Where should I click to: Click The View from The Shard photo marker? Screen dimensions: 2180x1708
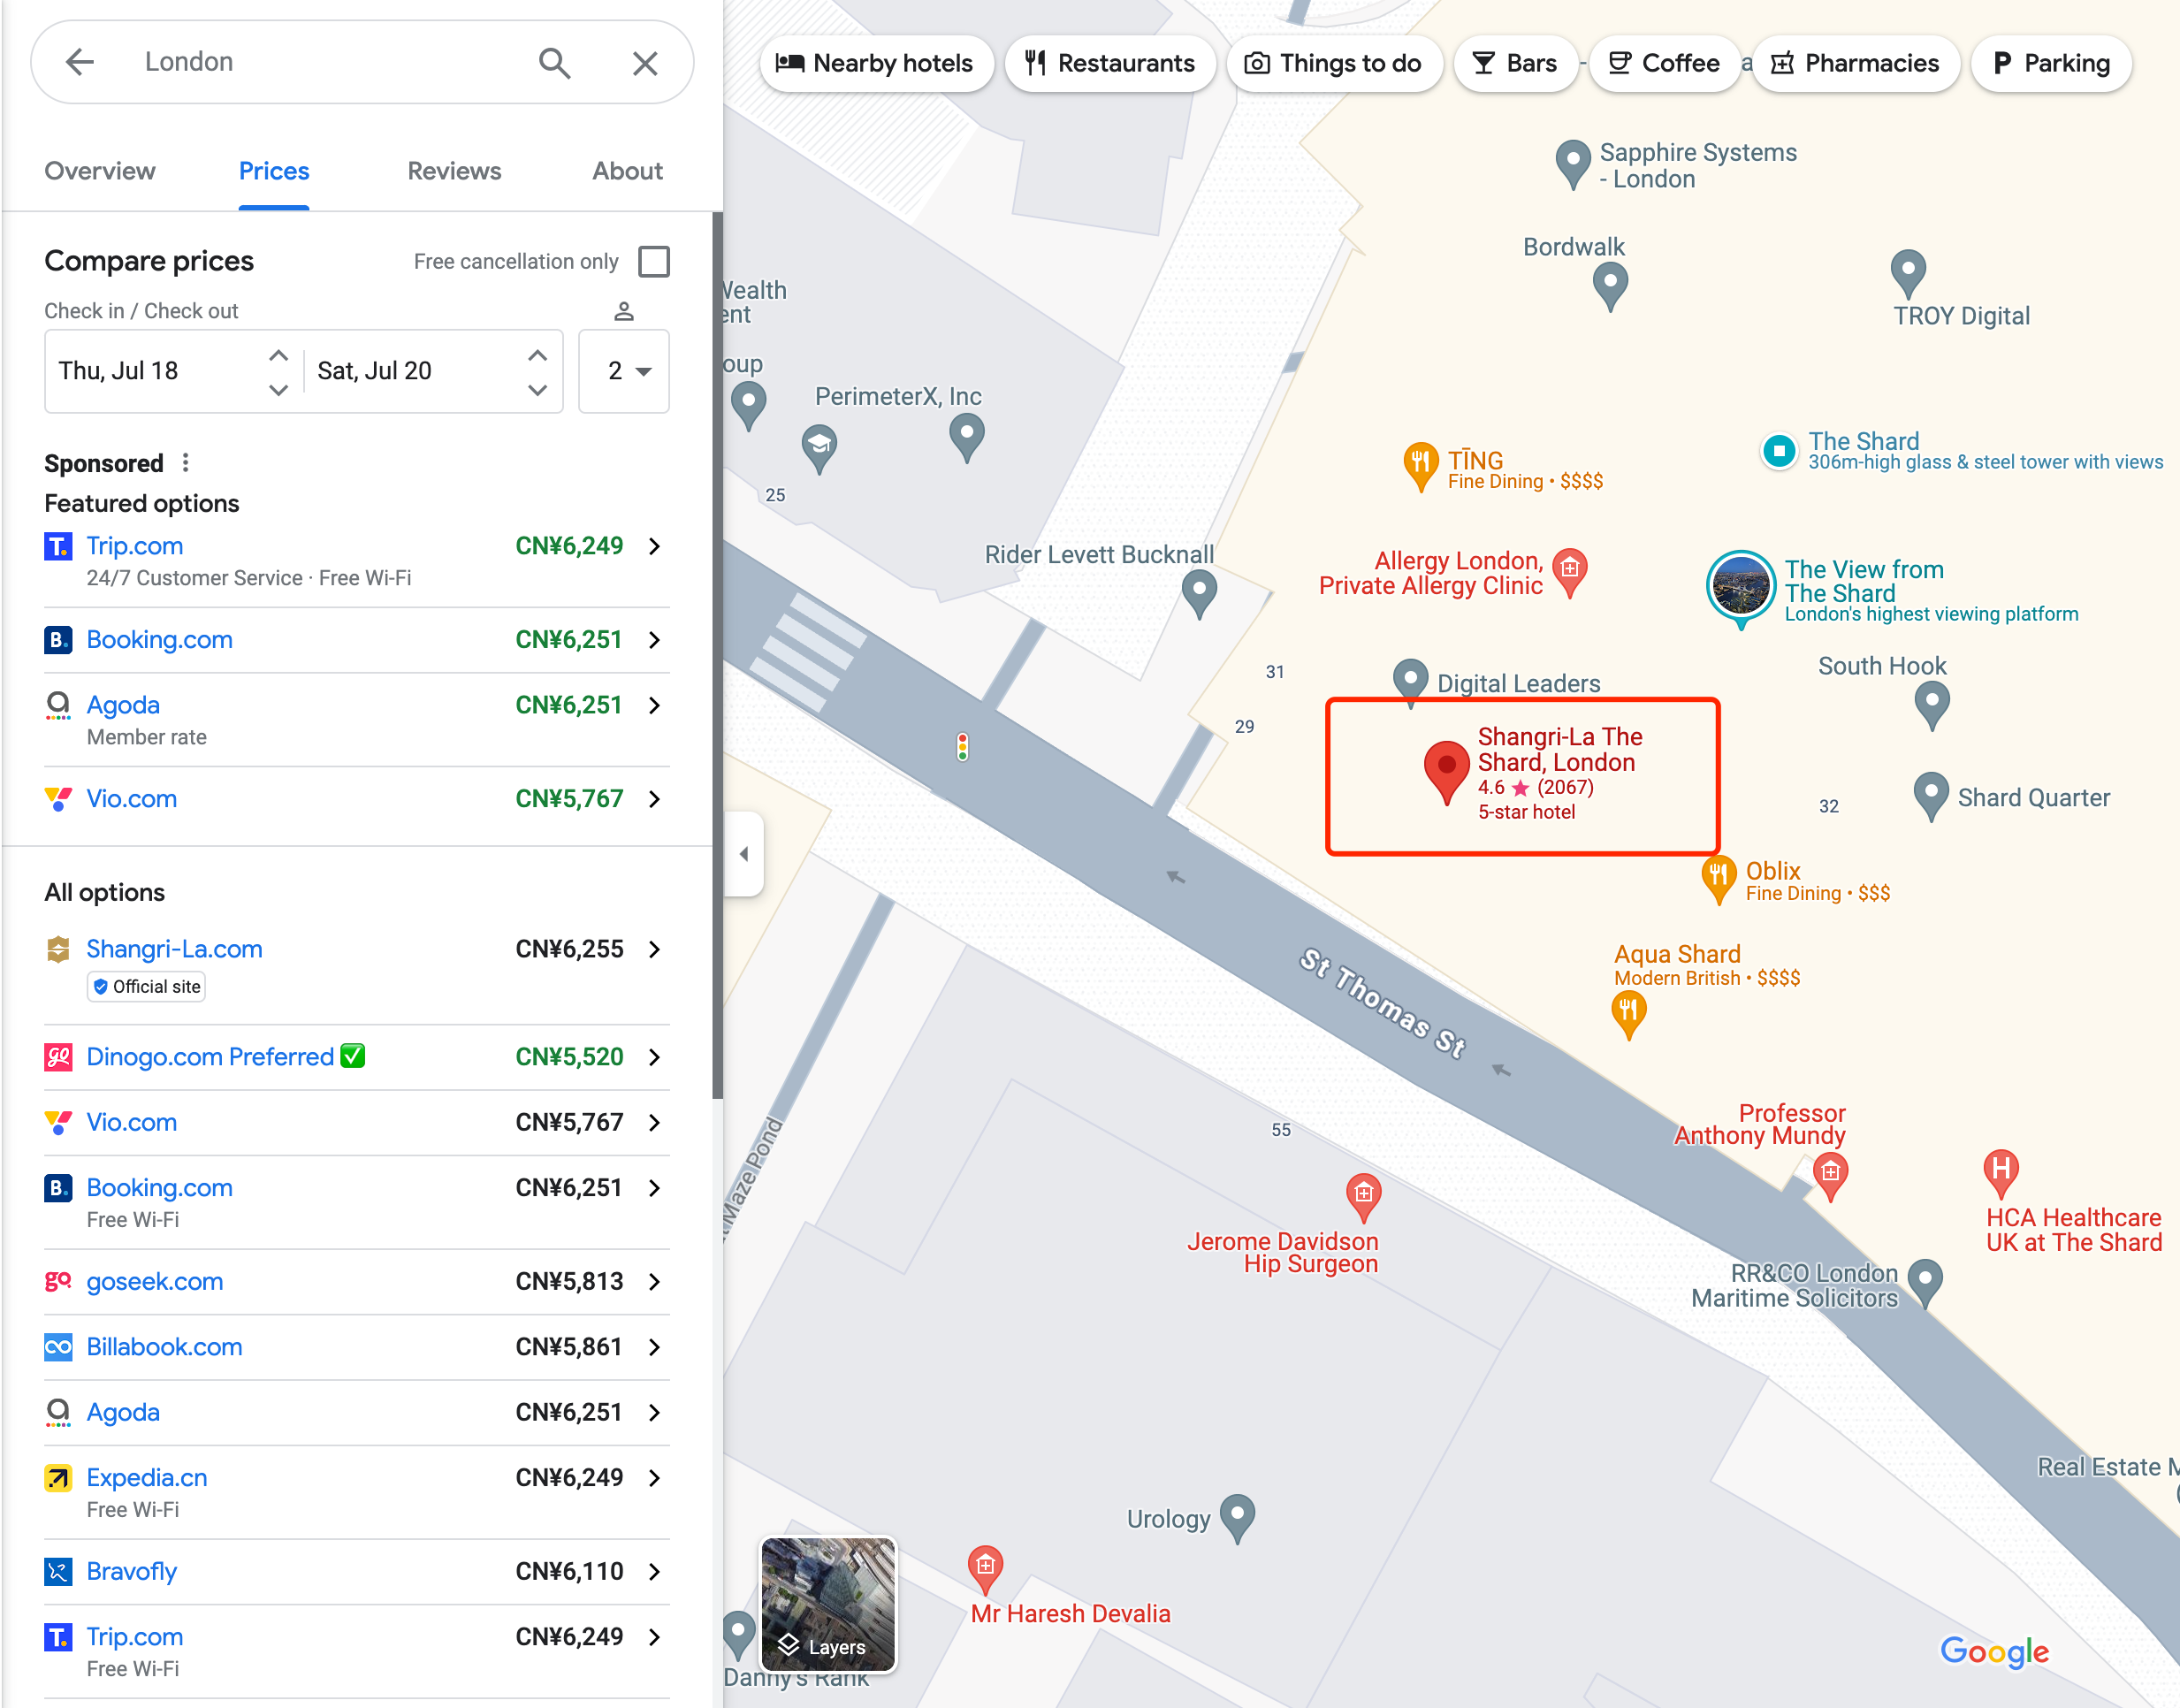[1740, 587]
